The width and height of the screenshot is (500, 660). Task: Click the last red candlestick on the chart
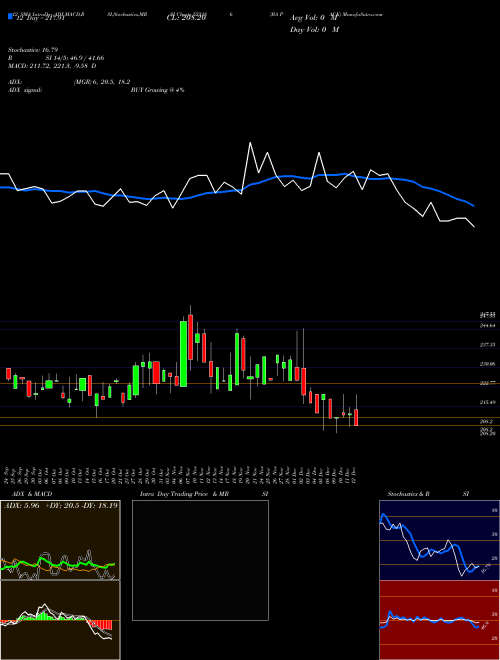tap(356, 417)
